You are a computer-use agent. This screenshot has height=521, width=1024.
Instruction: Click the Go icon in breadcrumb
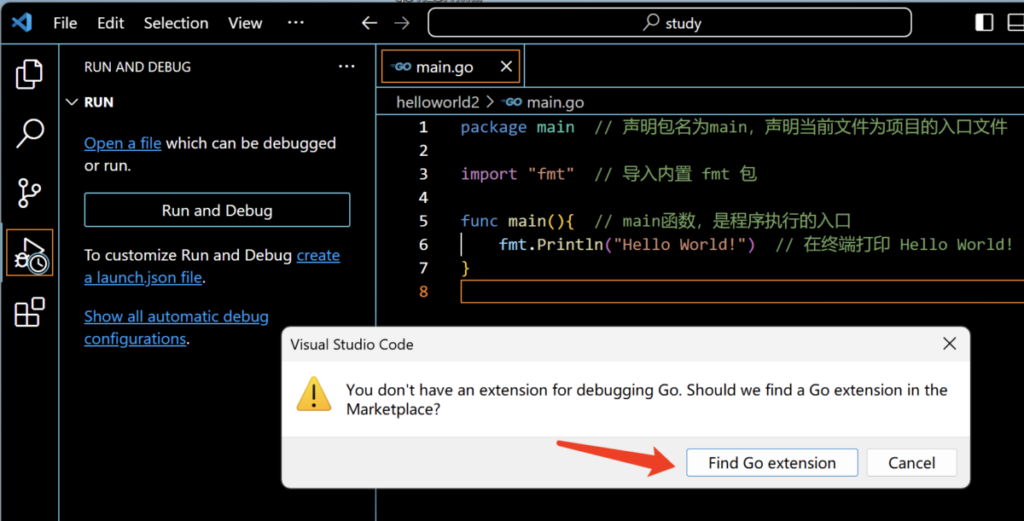pos(511,103)
